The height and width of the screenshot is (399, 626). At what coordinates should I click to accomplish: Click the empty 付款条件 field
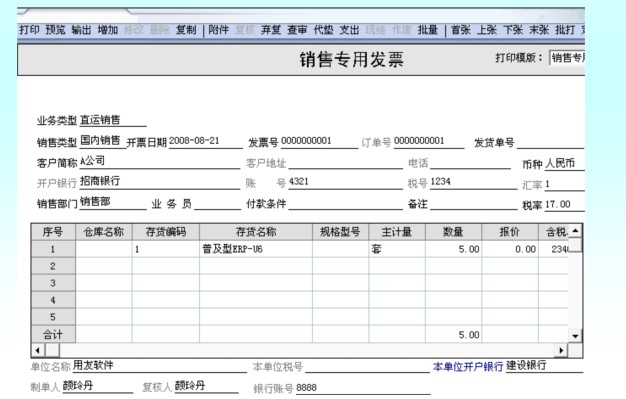345,203
